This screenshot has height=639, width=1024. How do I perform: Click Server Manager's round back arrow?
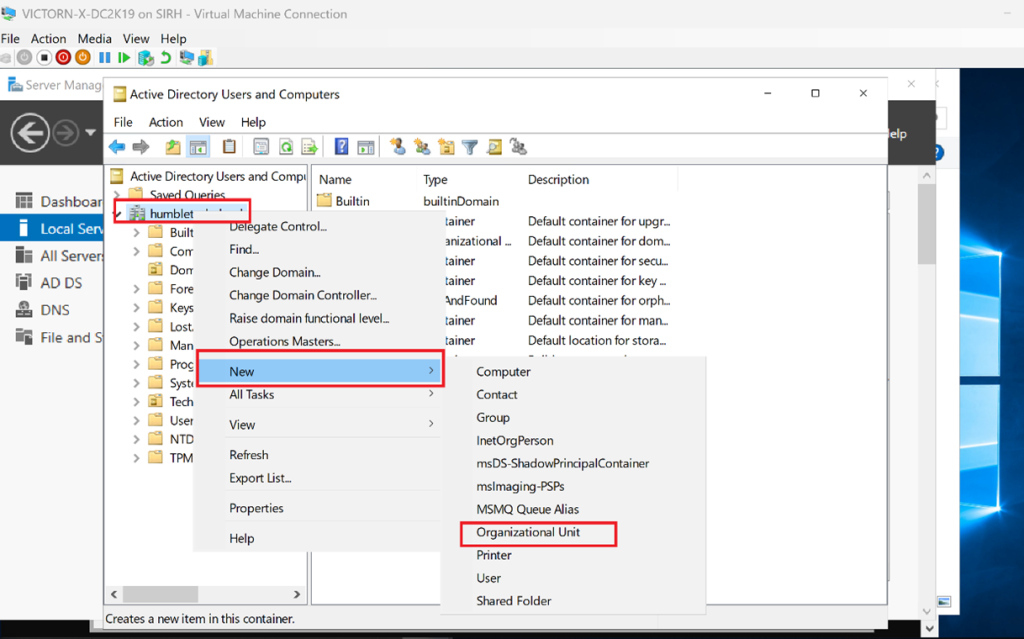tap(30, 133)
